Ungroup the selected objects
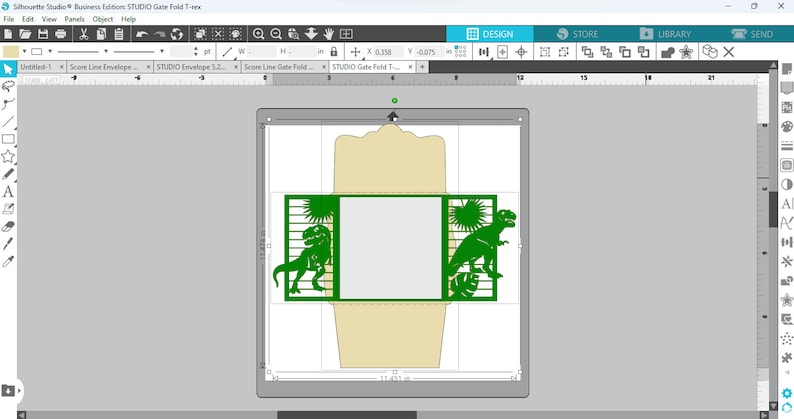This screenshot has width=794, height=419. click(x=563, y=52)
